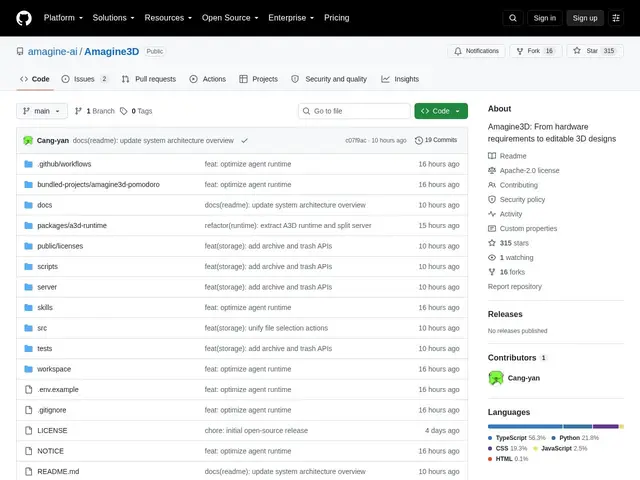Click Report repository link
Screen dimensions: 640x480
pyautogui.click(x=514, y=287)
